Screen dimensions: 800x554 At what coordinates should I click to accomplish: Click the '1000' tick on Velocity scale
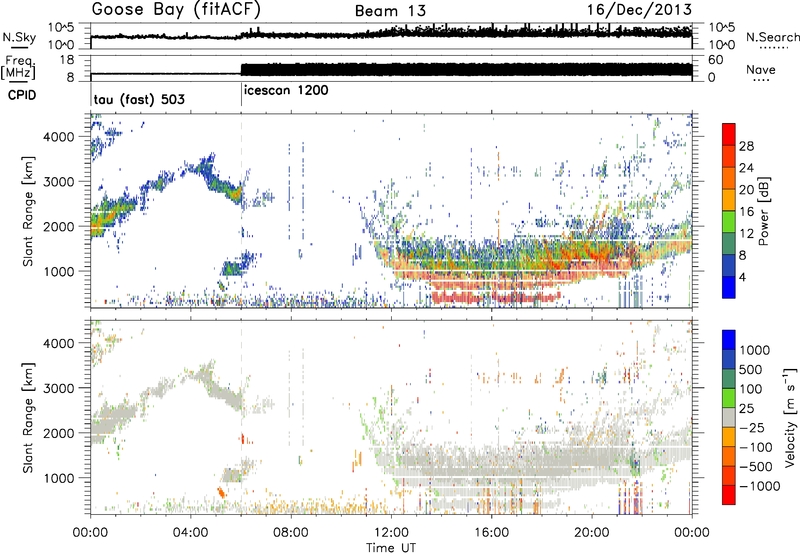[x=755, y=350]
